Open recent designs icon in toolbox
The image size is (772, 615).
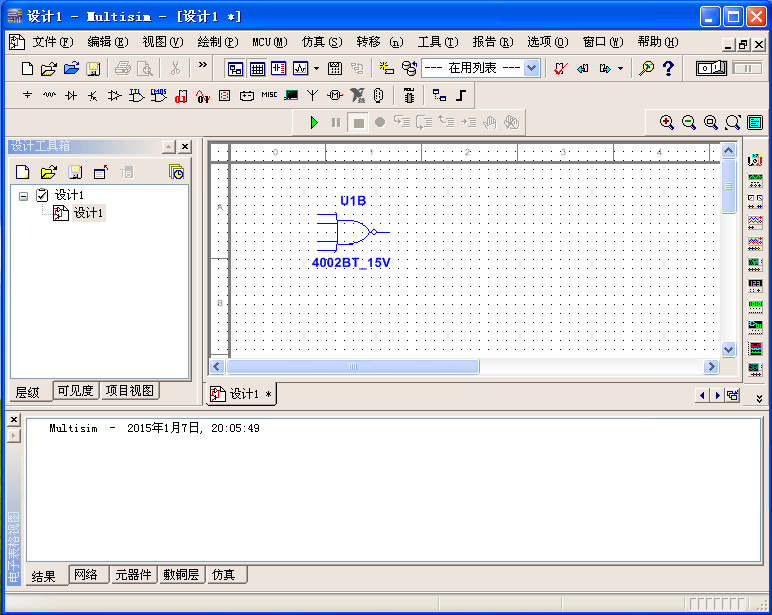pos(176,172)
